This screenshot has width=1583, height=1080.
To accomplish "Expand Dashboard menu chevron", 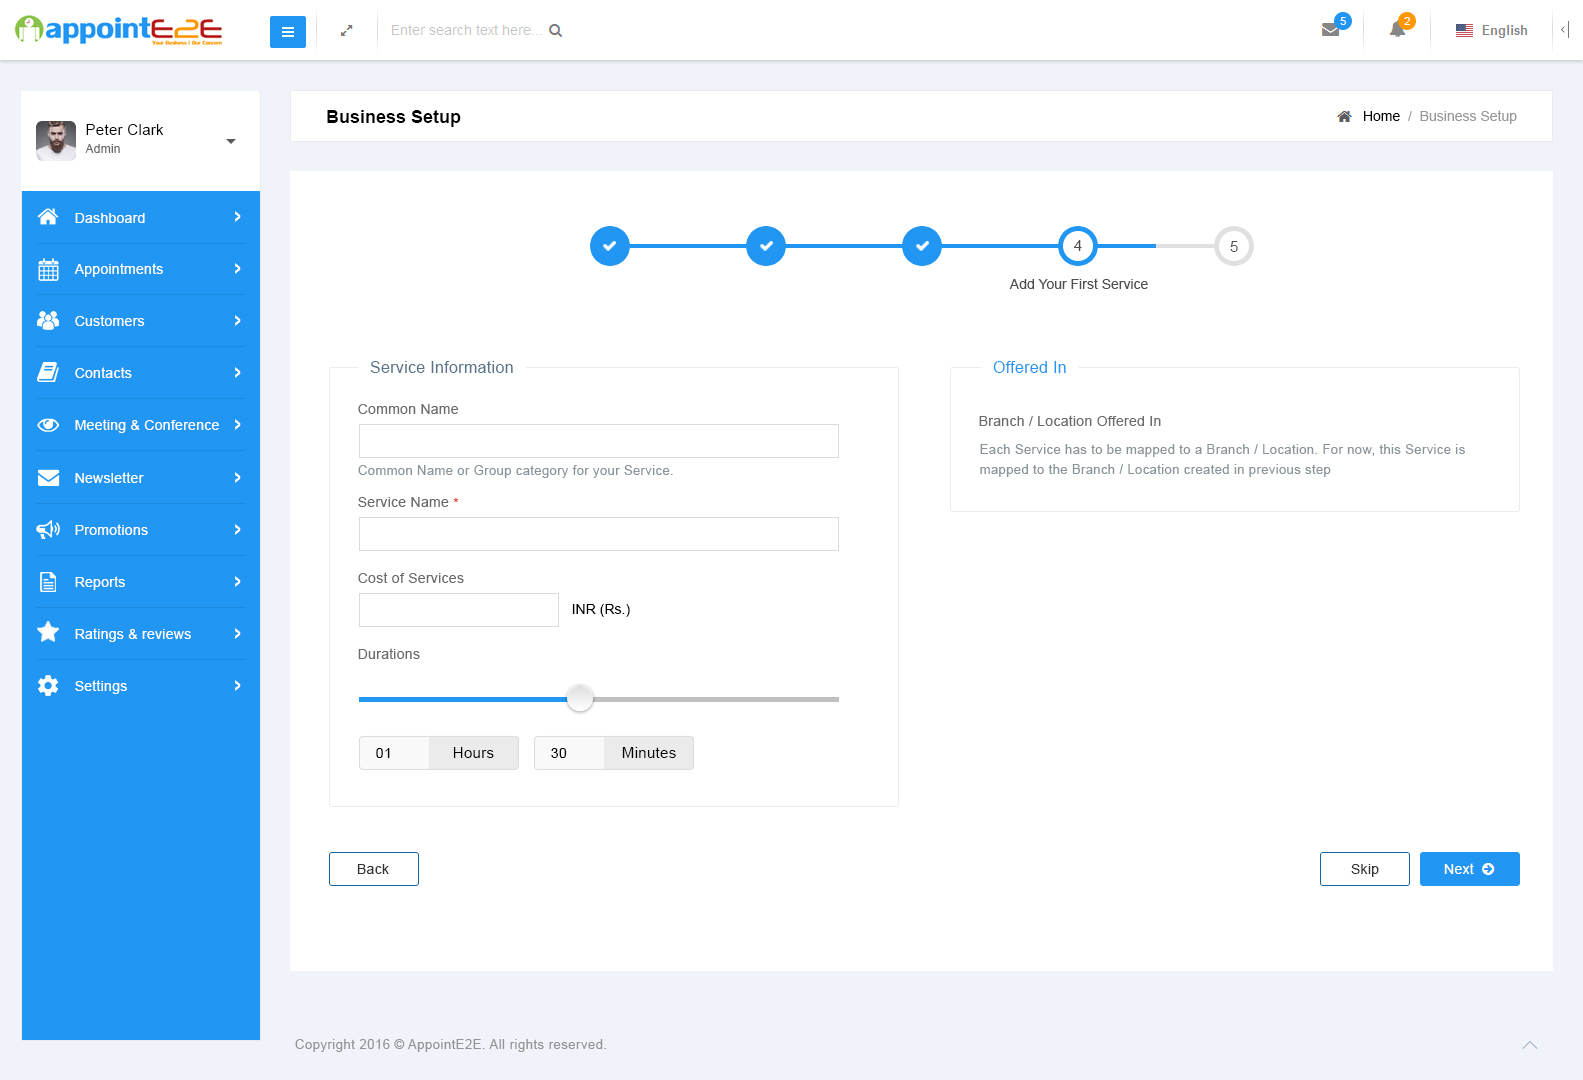I will 237,217.
